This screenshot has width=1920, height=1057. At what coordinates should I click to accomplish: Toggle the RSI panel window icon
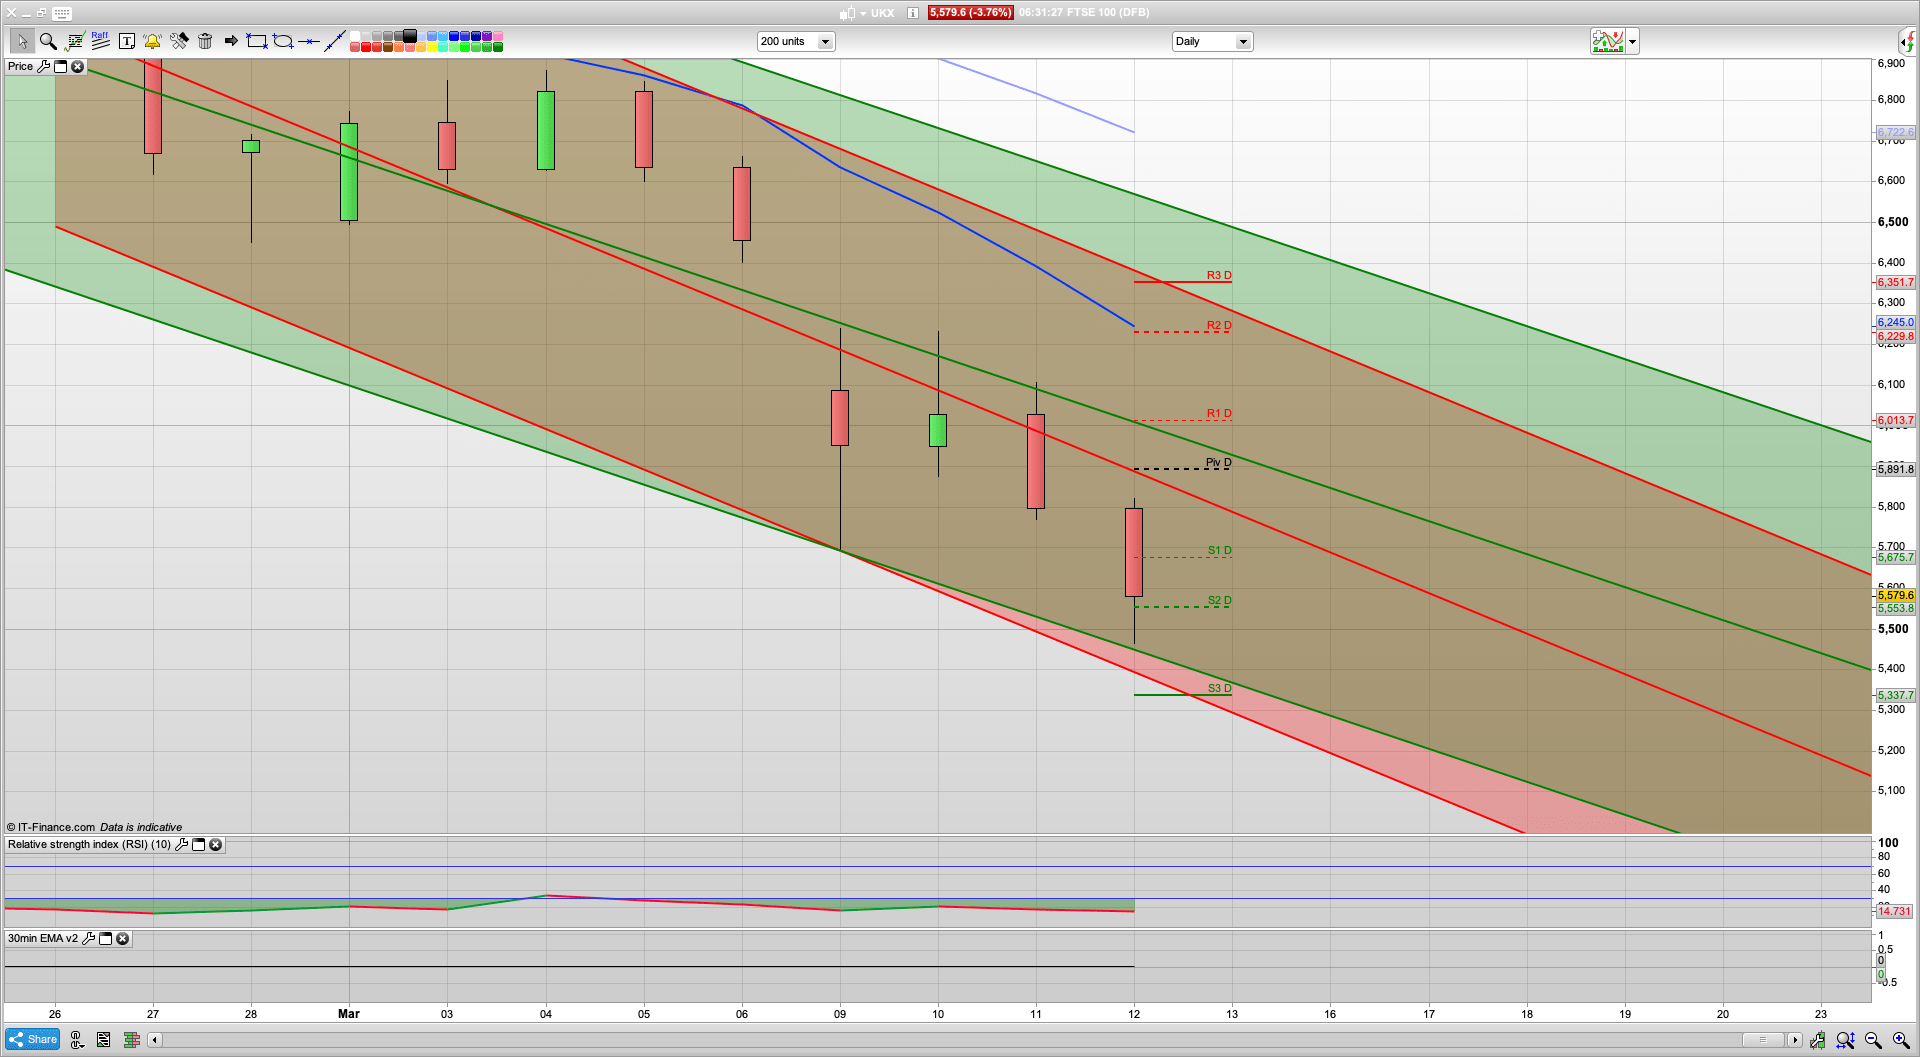(x=198, y=845)
